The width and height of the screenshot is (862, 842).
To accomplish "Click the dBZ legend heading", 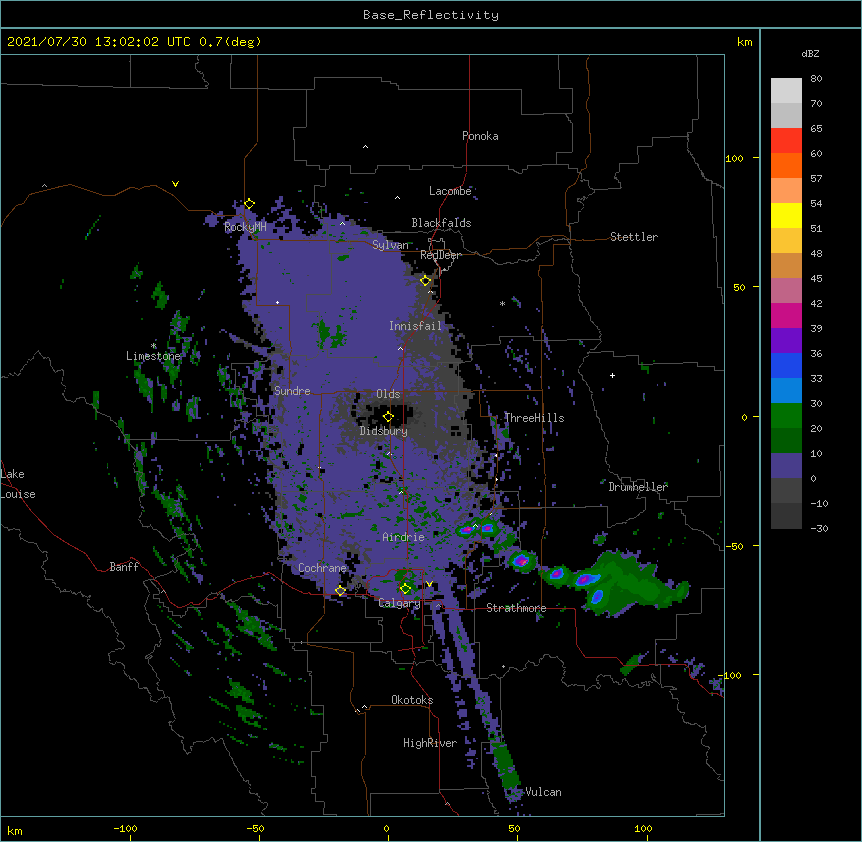I will tap(810, 54).
